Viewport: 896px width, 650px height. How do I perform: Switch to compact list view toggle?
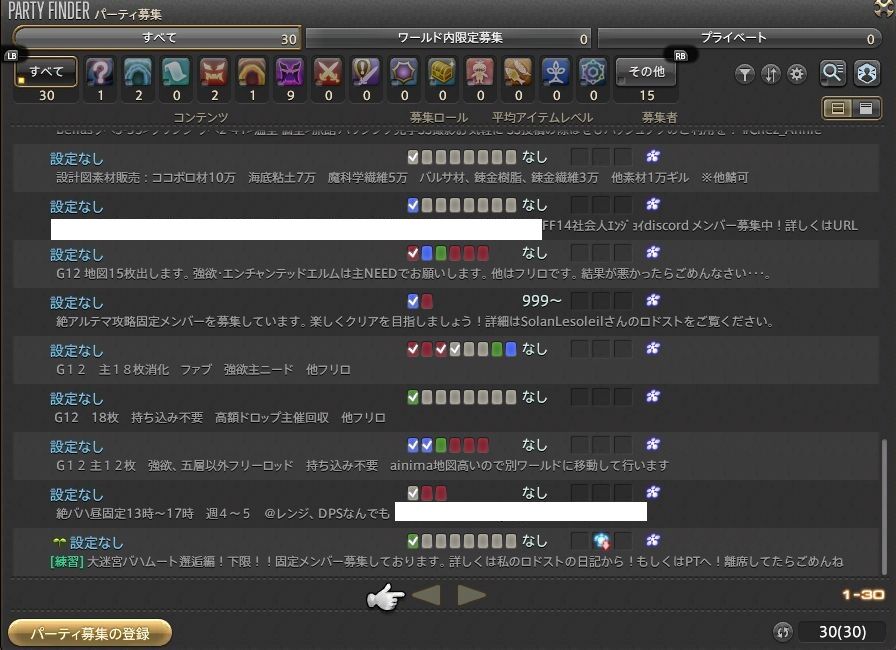coord(838,108)
